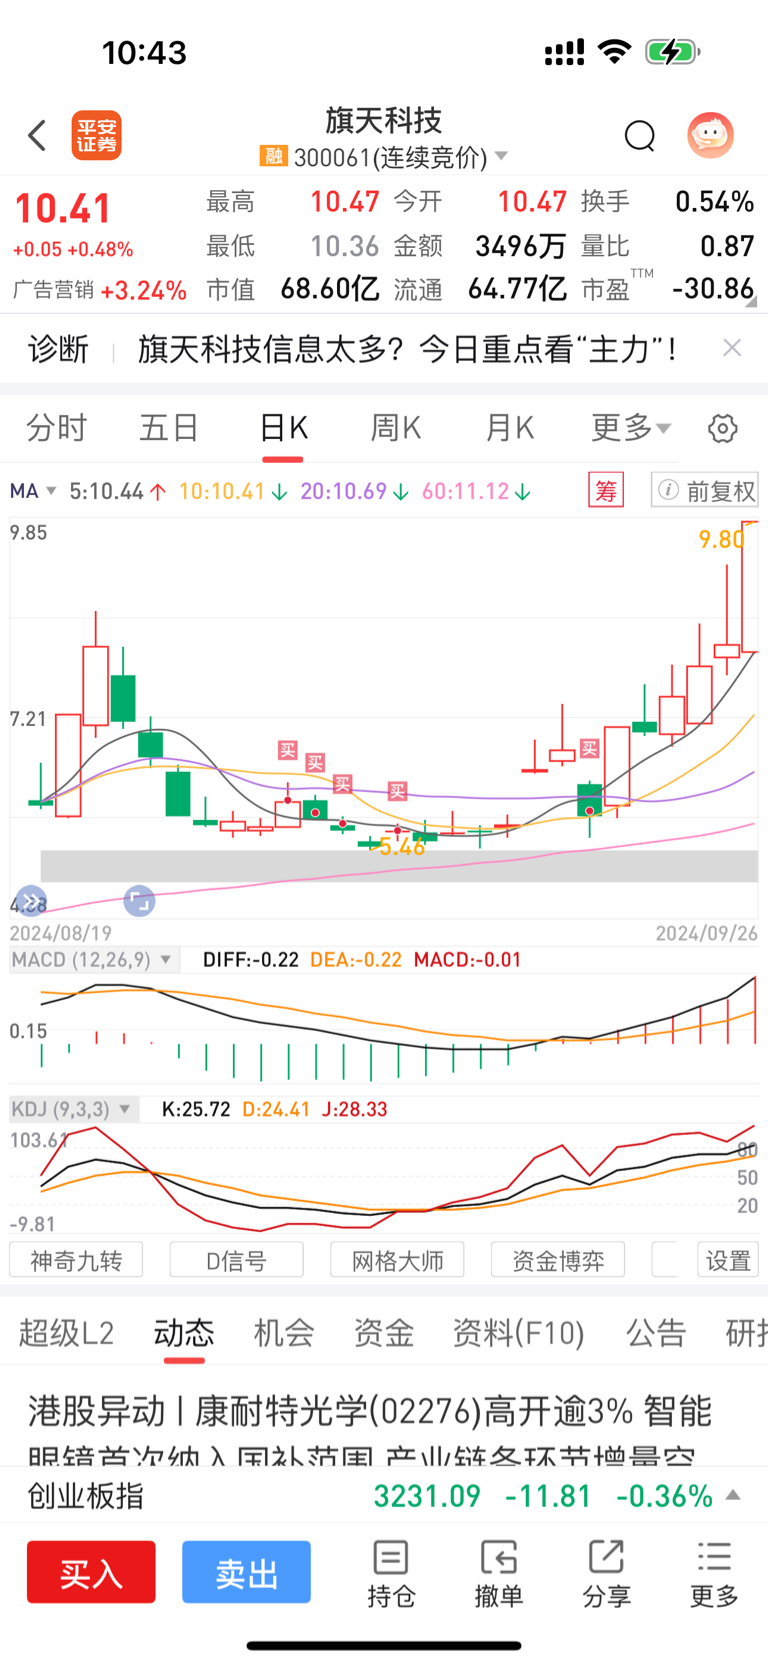Open the 机会 tab
Image resolution: width=768 pixels, height=1665 pixels.
284,1333
